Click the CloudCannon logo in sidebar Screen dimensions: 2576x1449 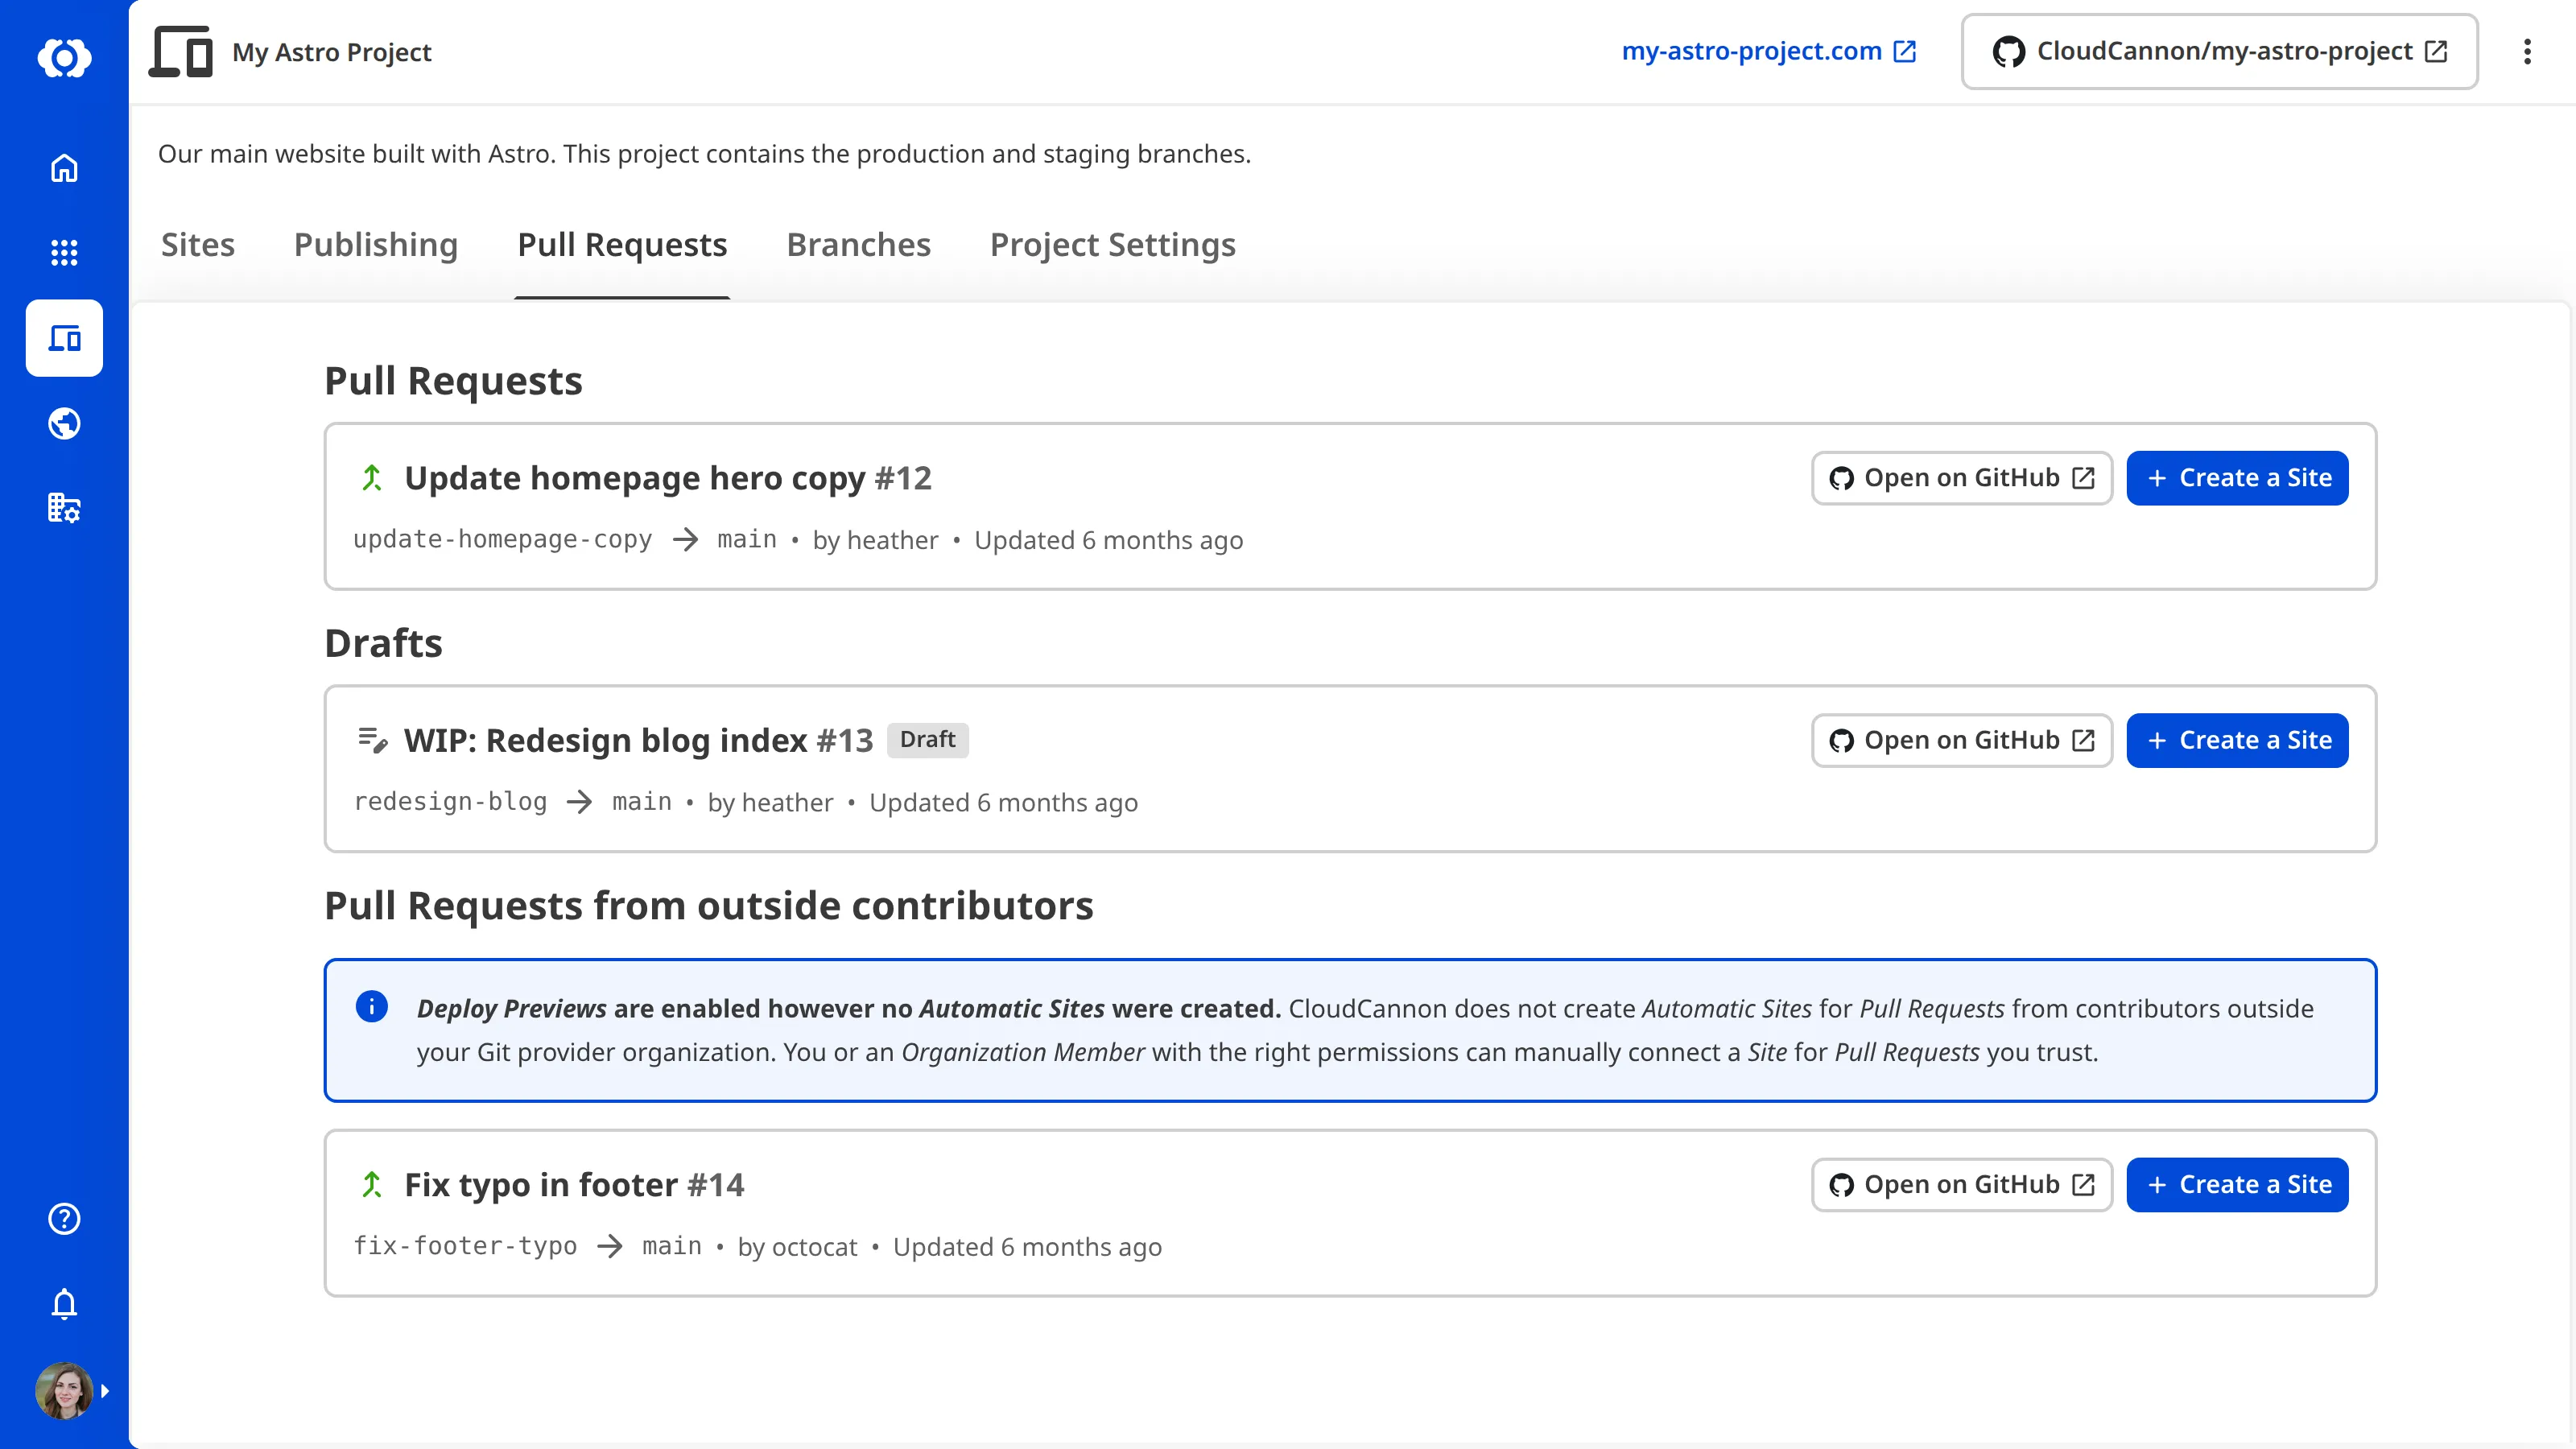tap(64, 58)
